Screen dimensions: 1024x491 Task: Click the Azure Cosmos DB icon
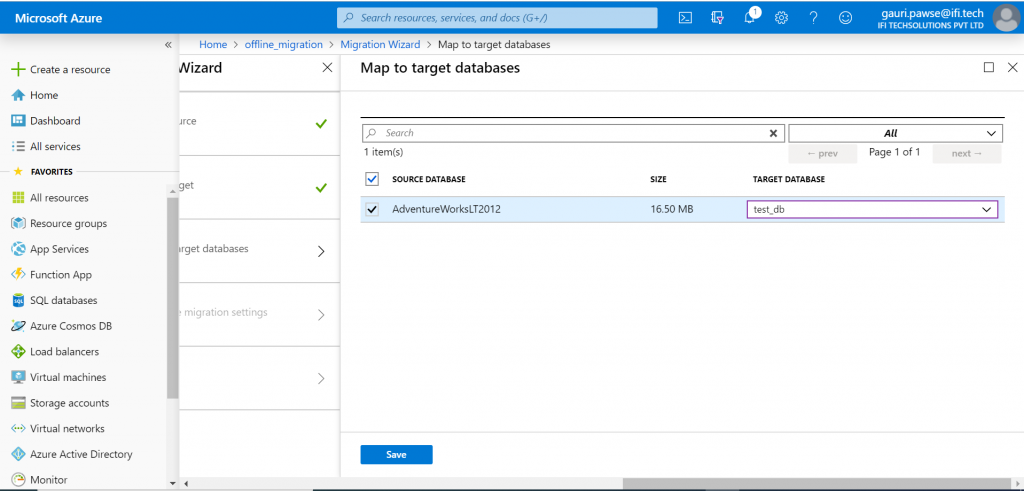18,326
